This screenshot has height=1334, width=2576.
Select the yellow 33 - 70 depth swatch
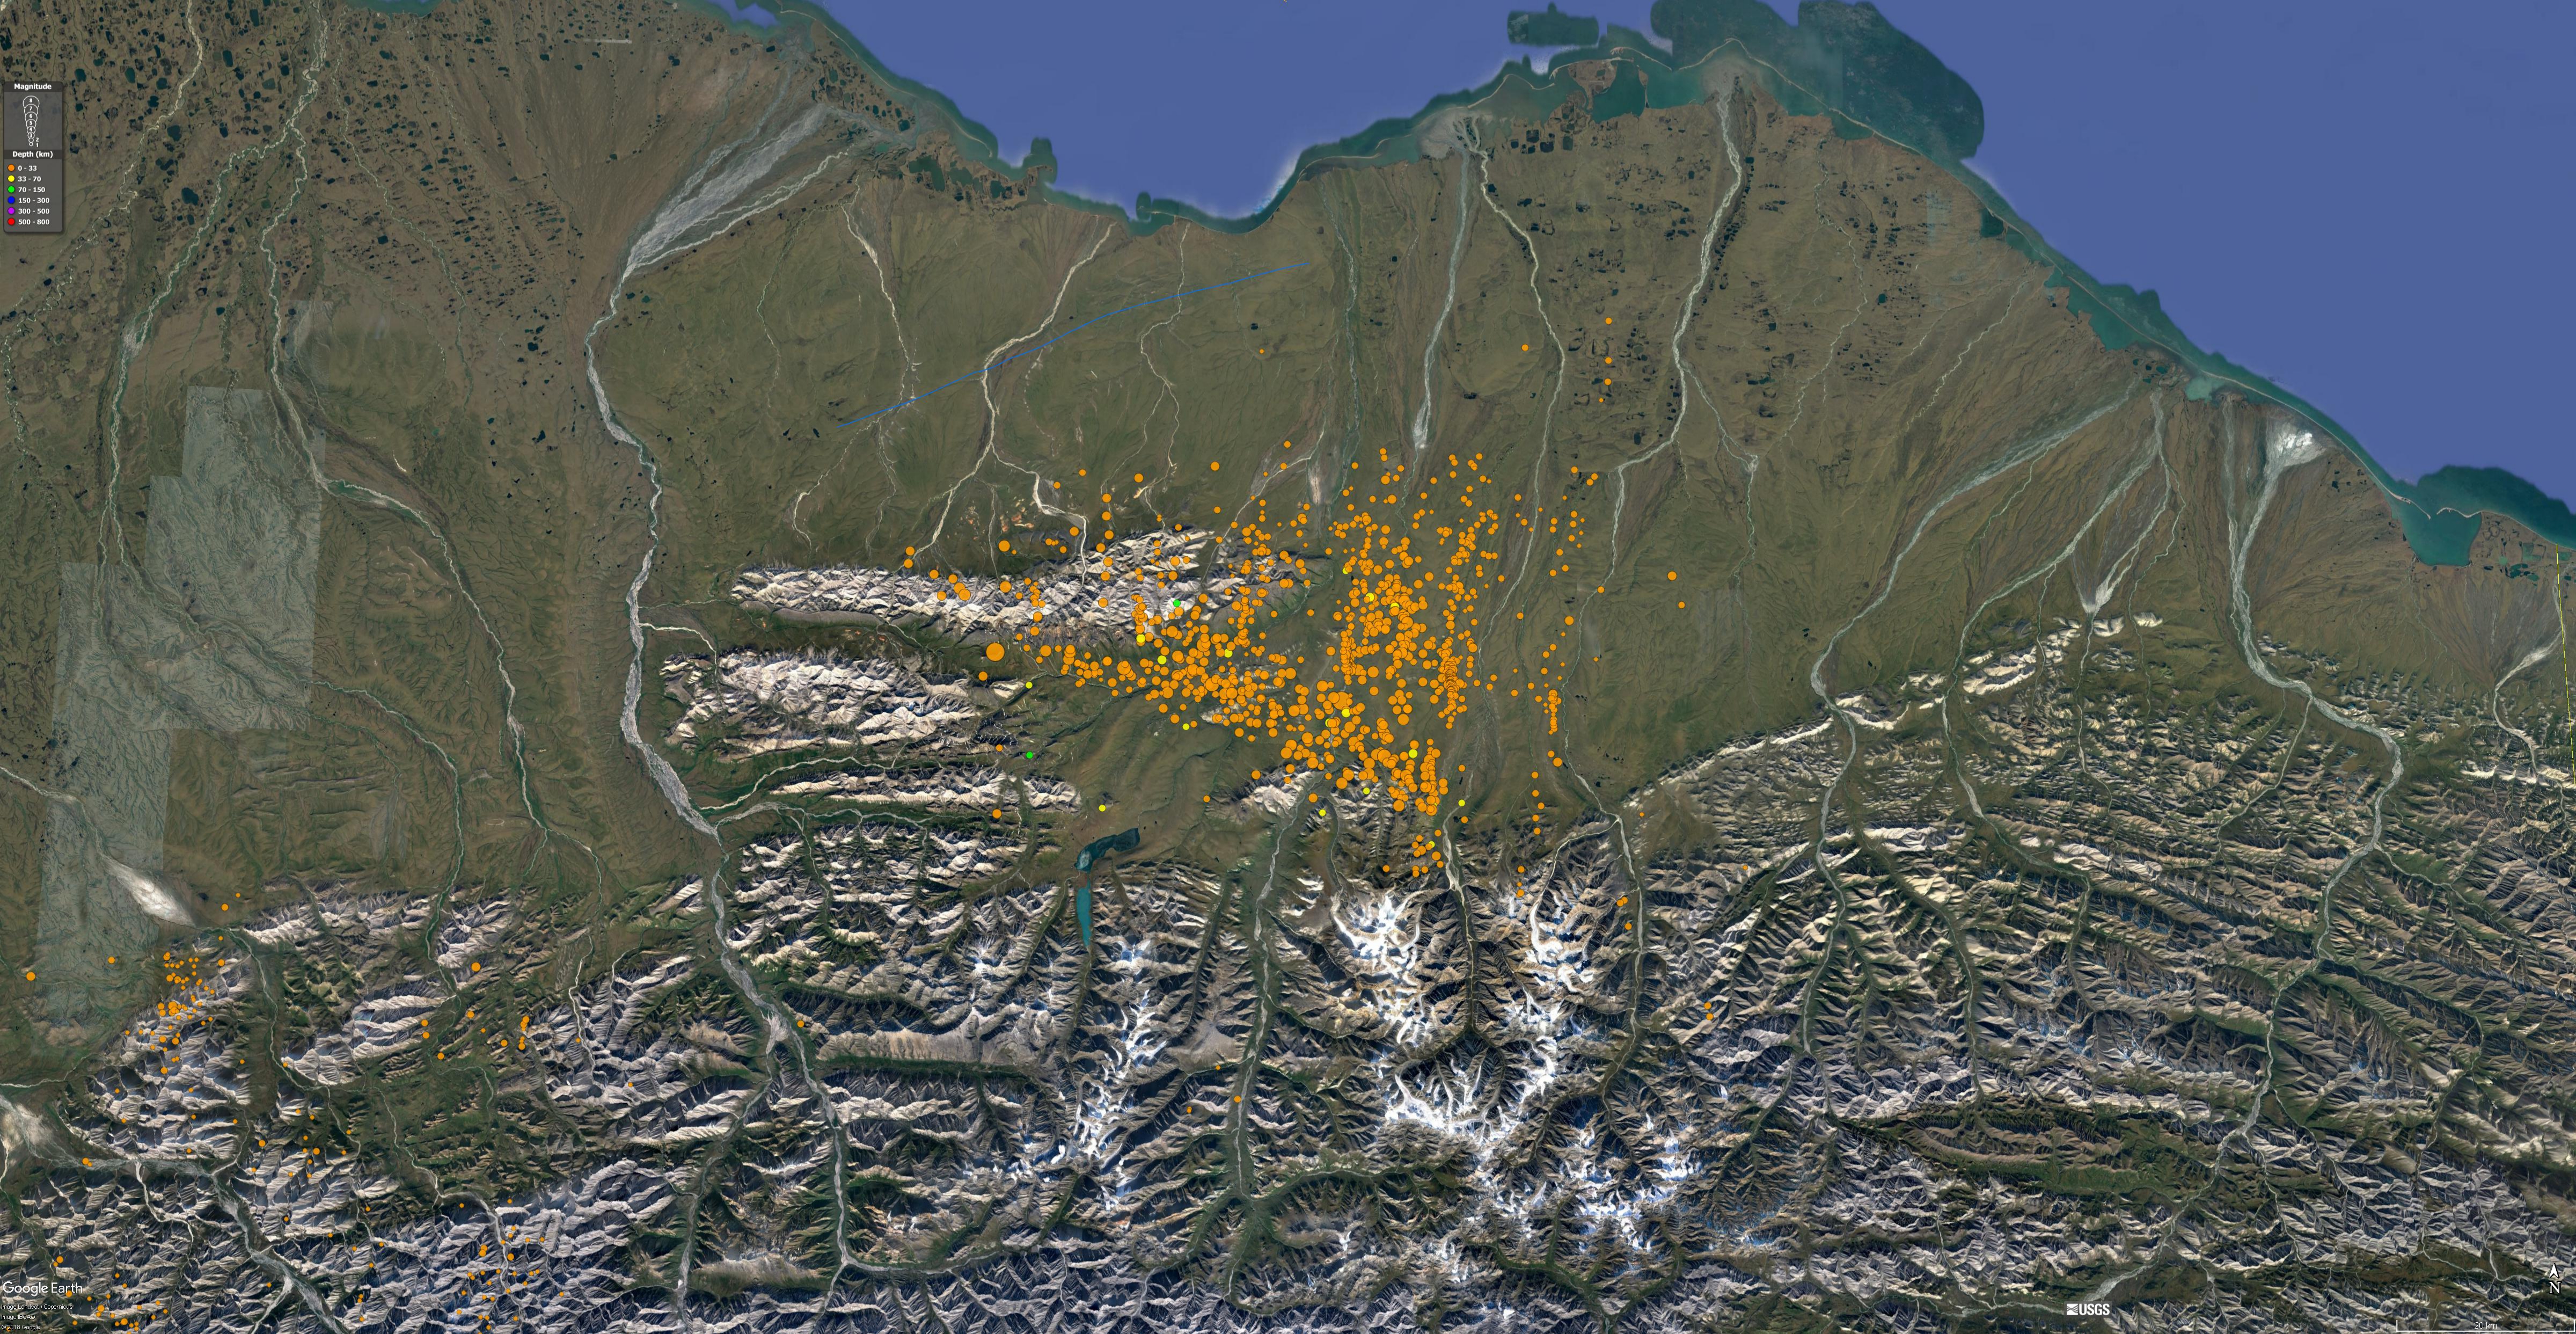pyautogui.click(x=11, y=179)
